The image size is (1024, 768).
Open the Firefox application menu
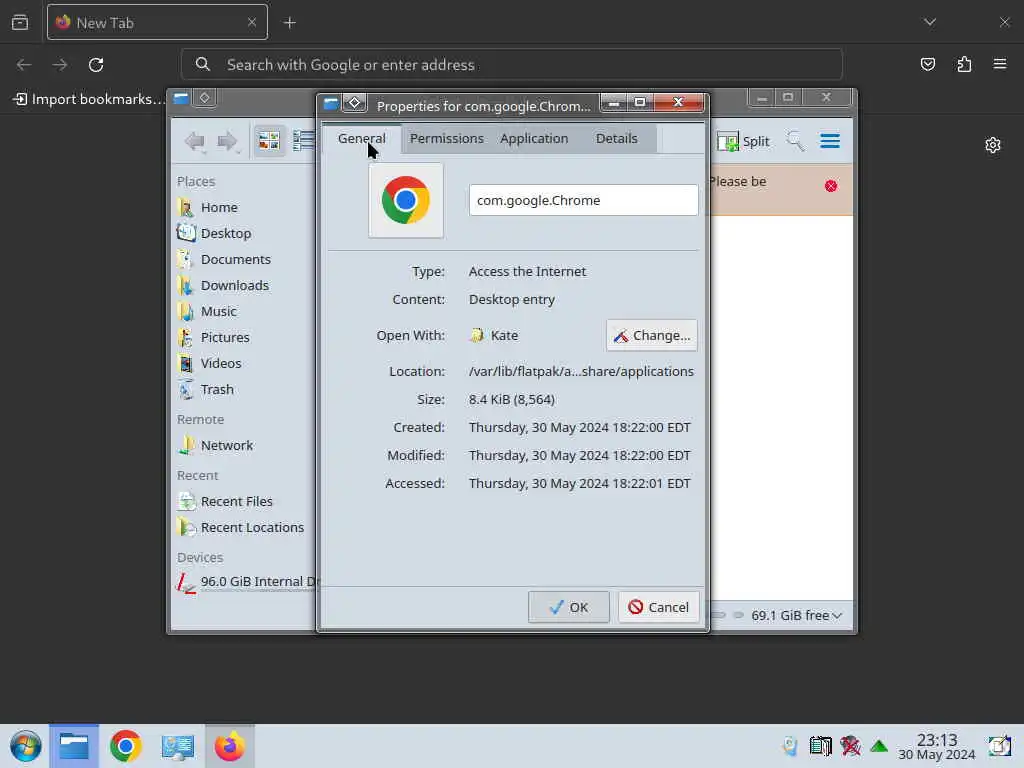[1000, 64]
